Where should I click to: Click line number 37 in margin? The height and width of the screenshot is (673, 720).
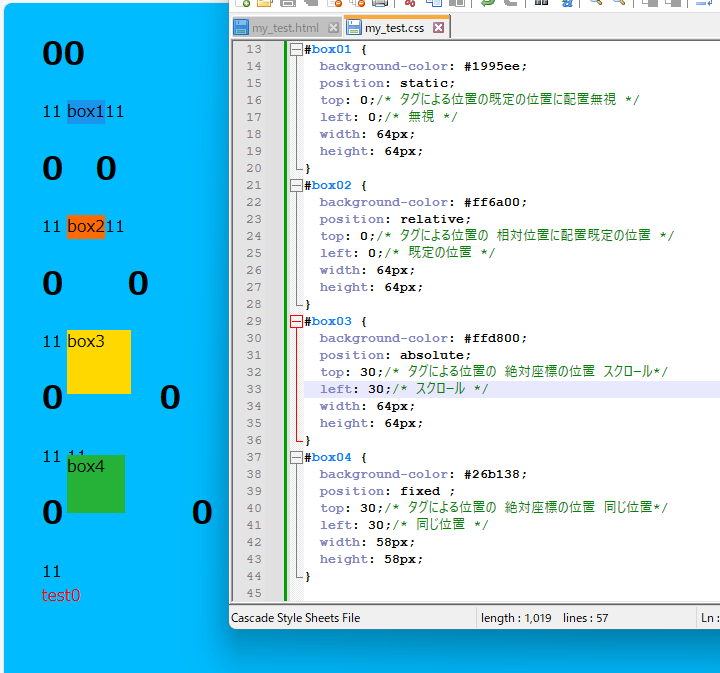click(253, 457)
